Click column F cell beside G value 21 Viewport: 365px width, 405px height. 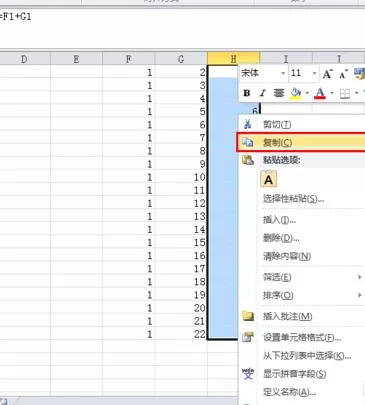pos(129,321)
